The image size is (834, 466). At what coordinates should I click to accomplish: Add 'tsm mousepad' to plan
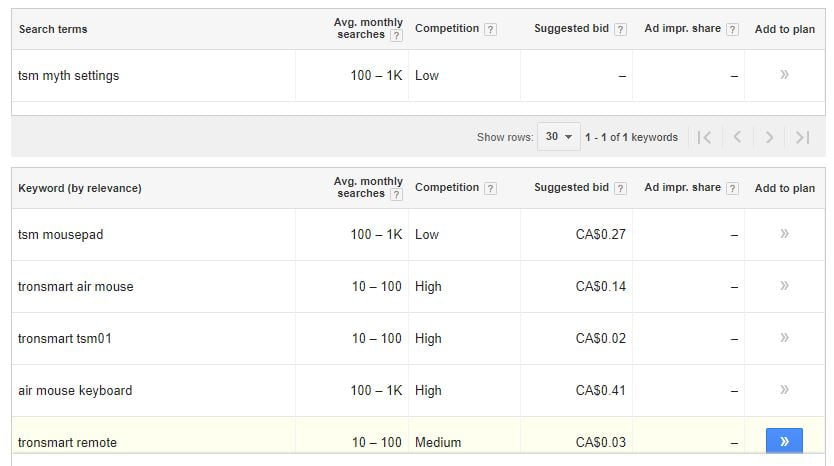pos(784,234)
